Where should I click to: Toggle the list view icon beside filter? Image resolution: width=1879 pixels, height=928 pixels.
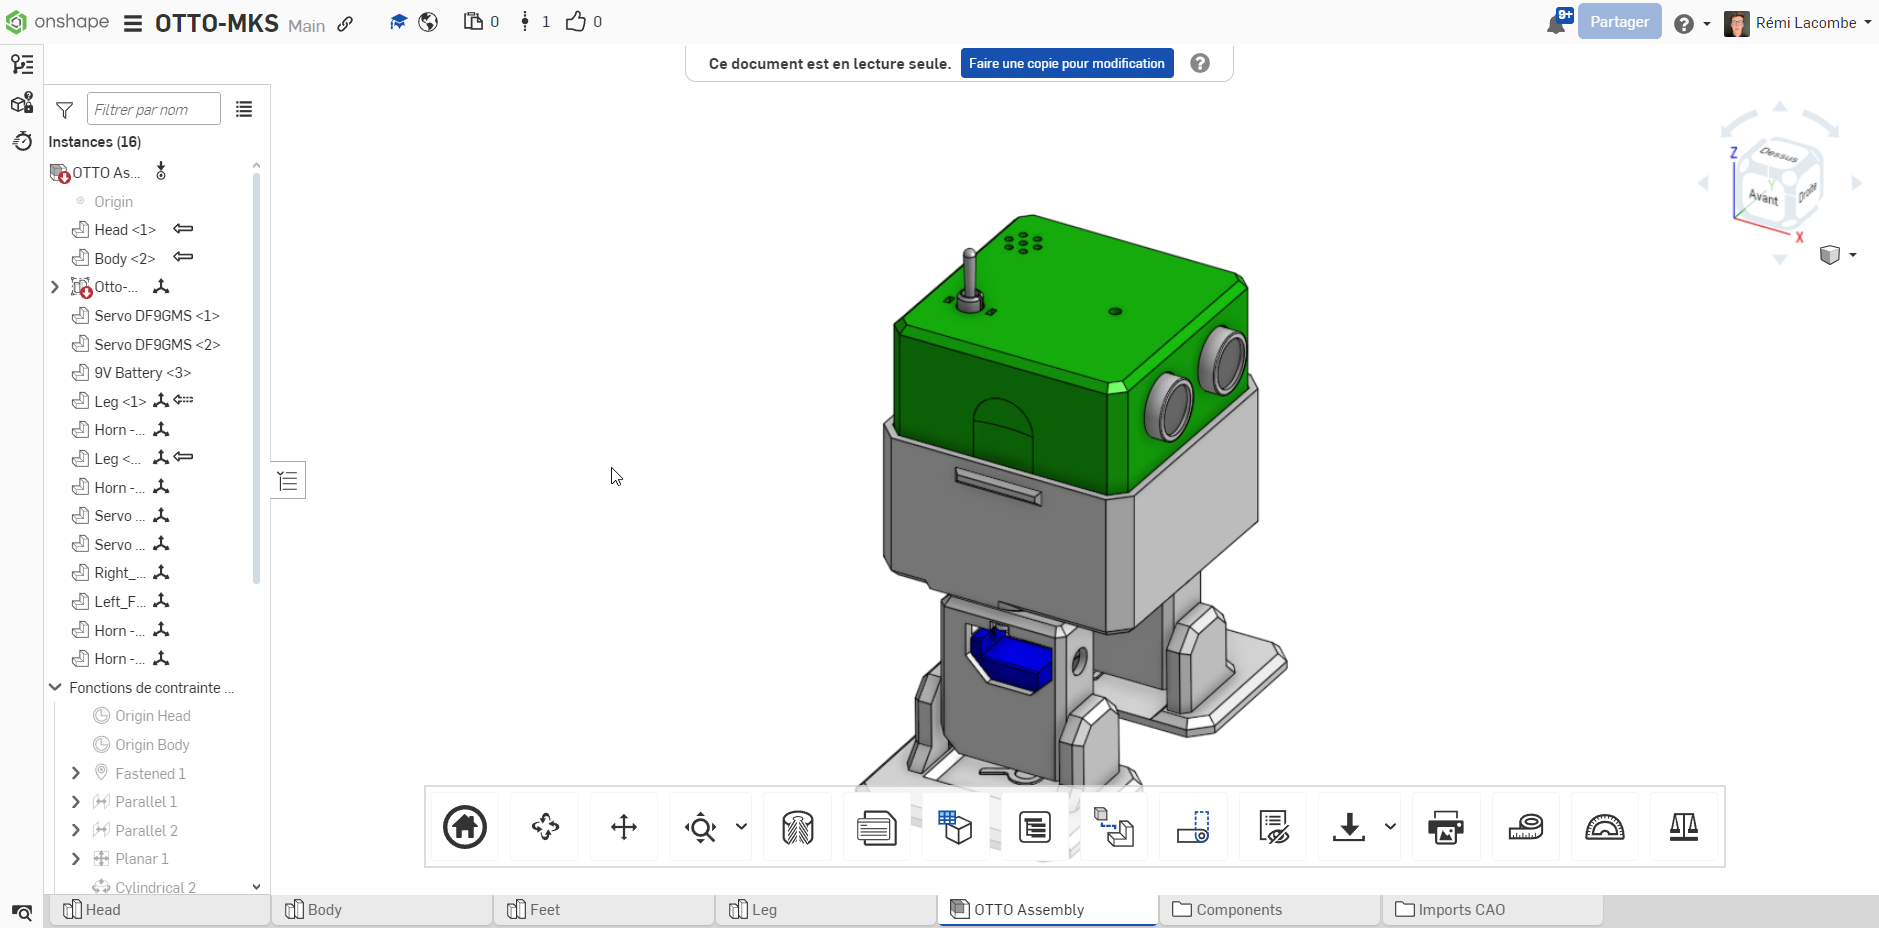244,110
